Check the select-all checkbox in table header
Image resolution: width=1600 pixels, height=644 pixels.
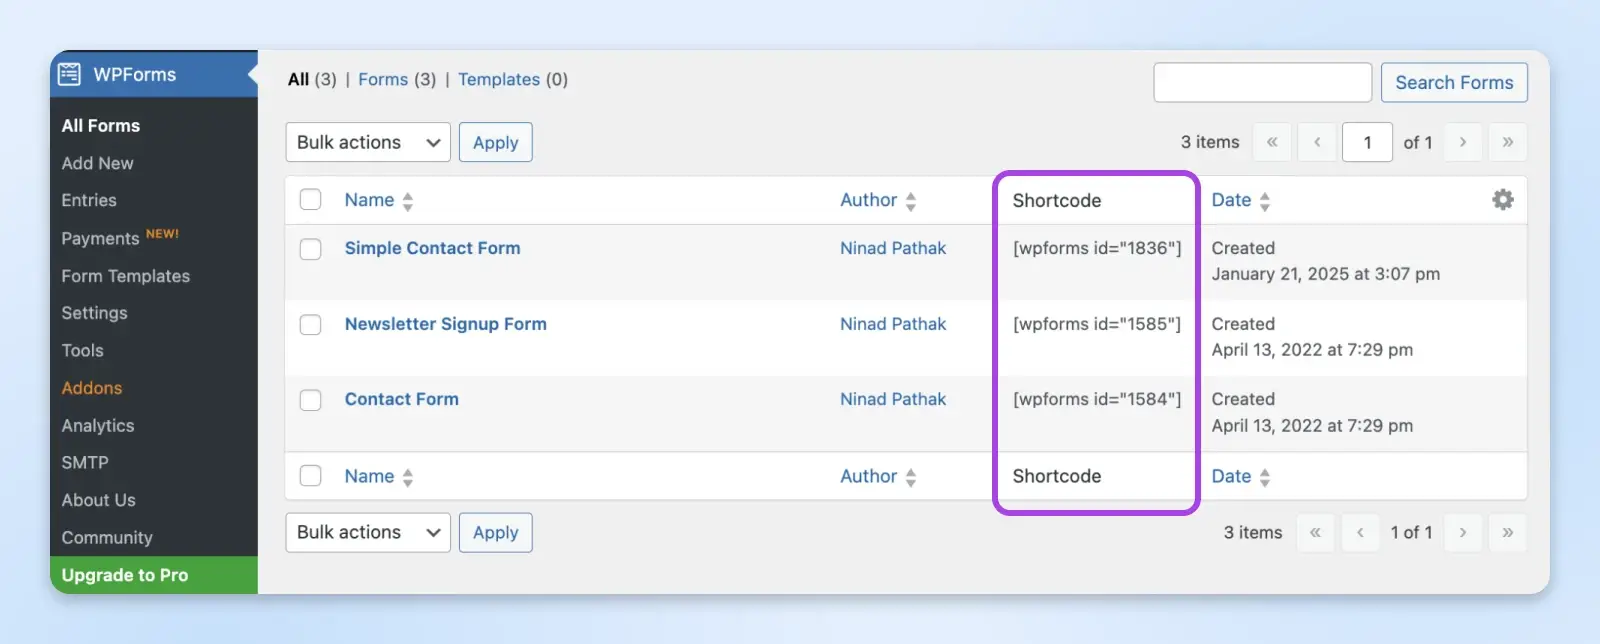click(311, 200)
